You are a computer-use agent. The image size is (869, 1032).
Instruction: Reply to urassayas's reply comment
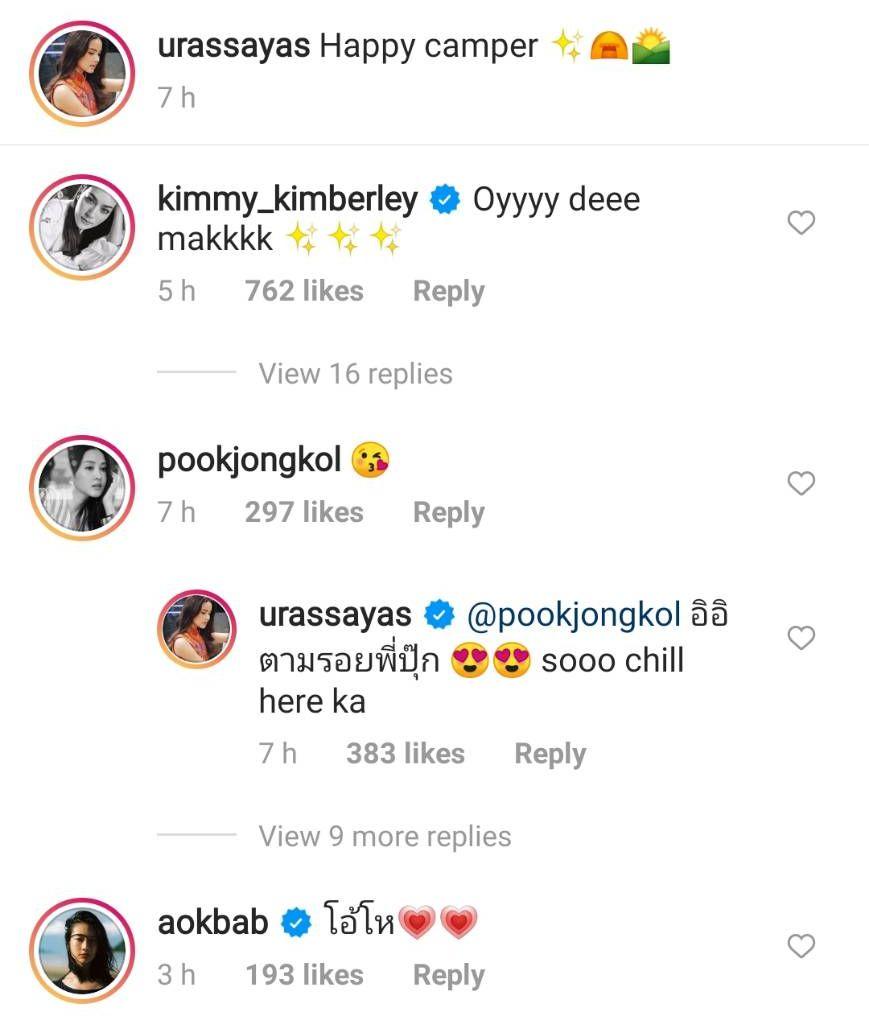(549, 753)
